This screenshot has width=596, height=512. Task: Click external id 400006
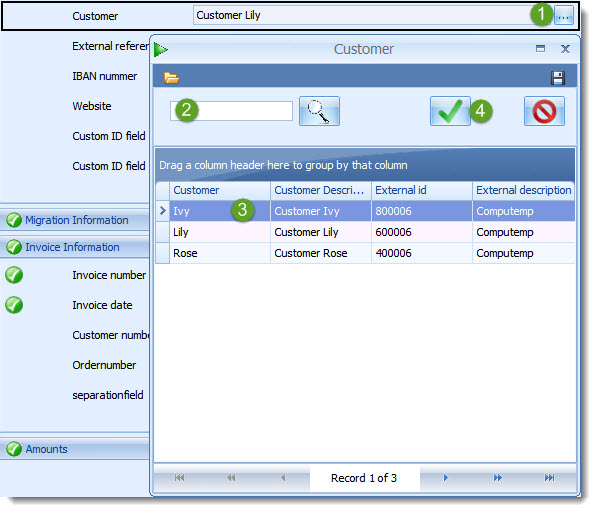tap(422, 253)
